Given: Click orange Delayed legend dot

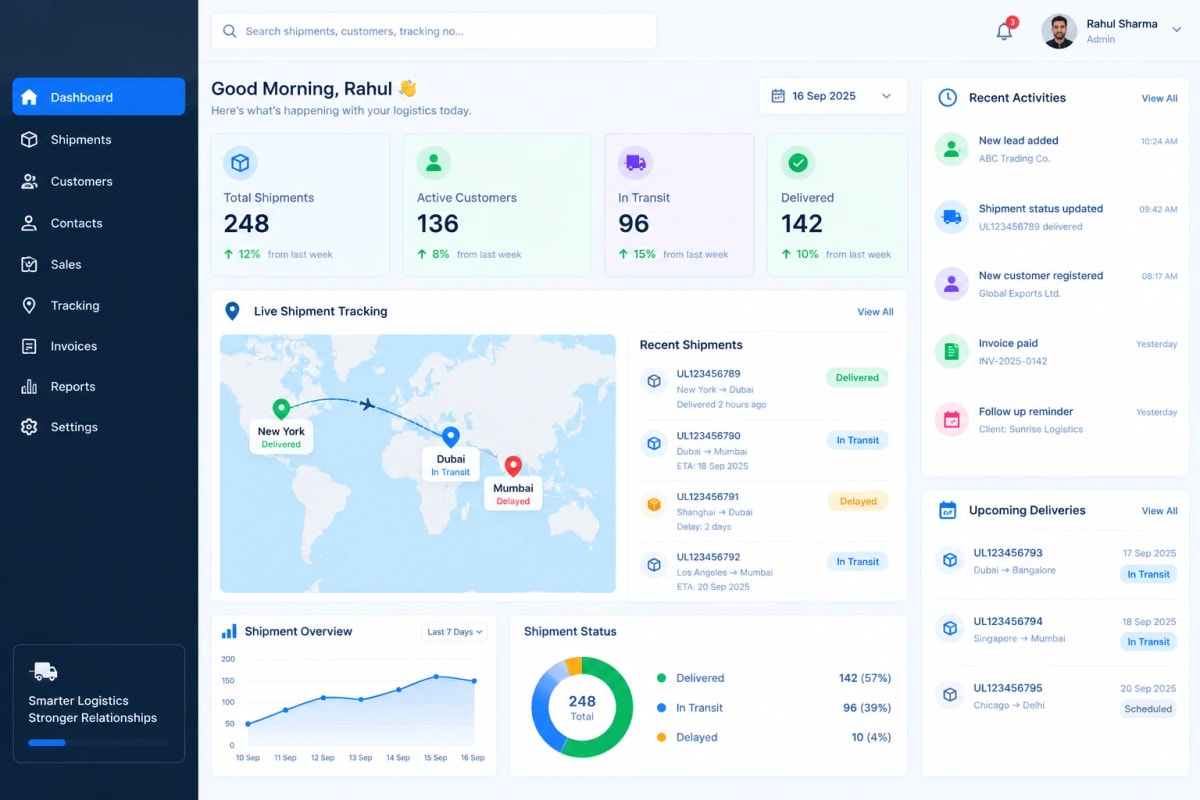Looking at the screenshot, I should (661, 737).
